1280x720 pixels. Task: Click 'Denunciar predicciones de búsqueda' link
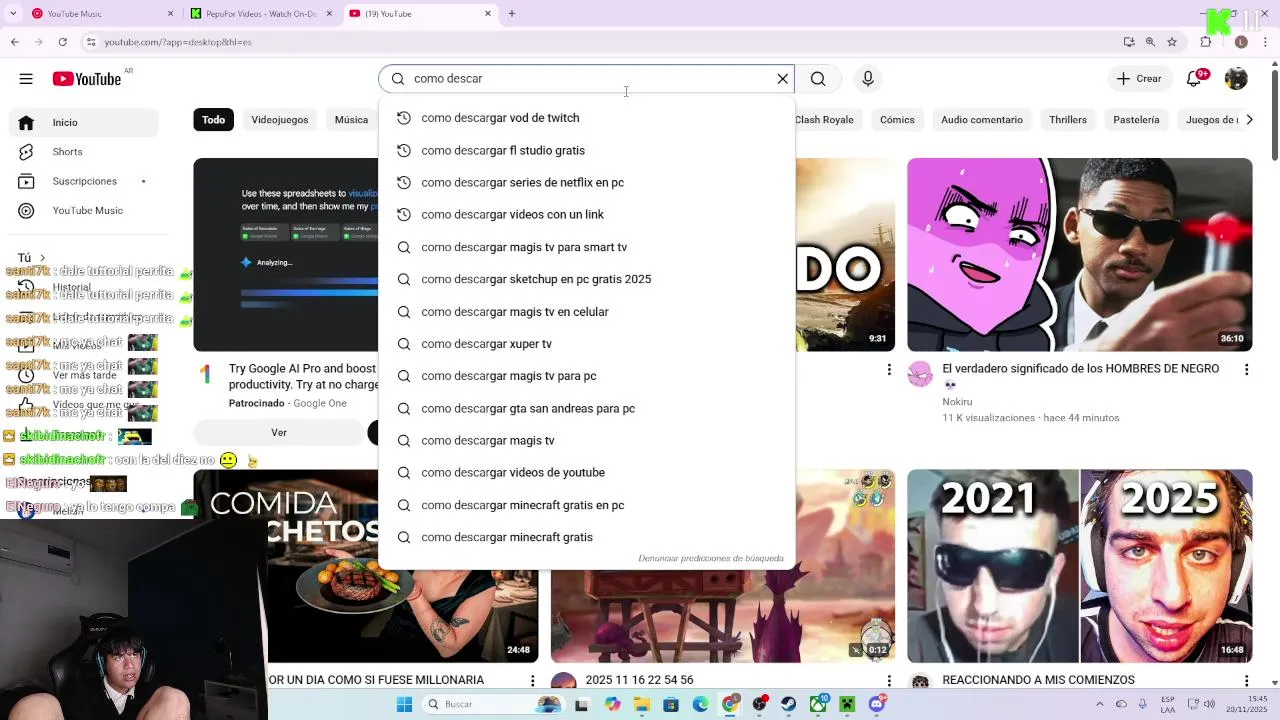pyautogui.click(x=711, y=558)
